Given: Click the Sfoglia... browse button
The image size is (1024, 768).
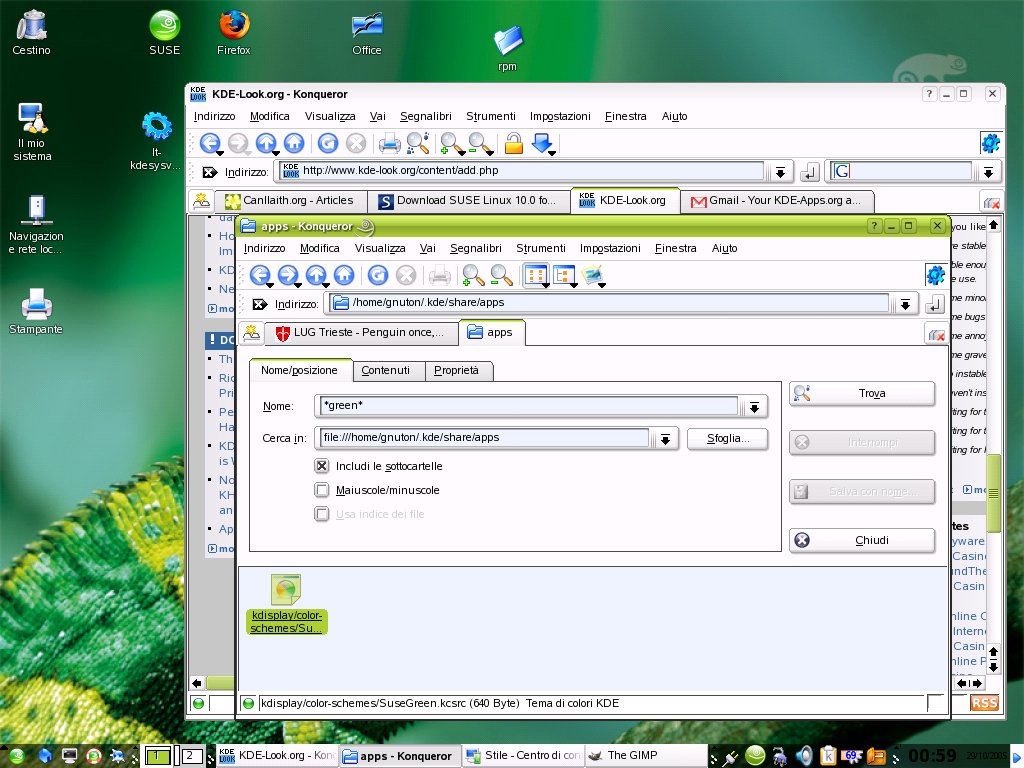Looking at the screenshot, I should pos(728,438).
